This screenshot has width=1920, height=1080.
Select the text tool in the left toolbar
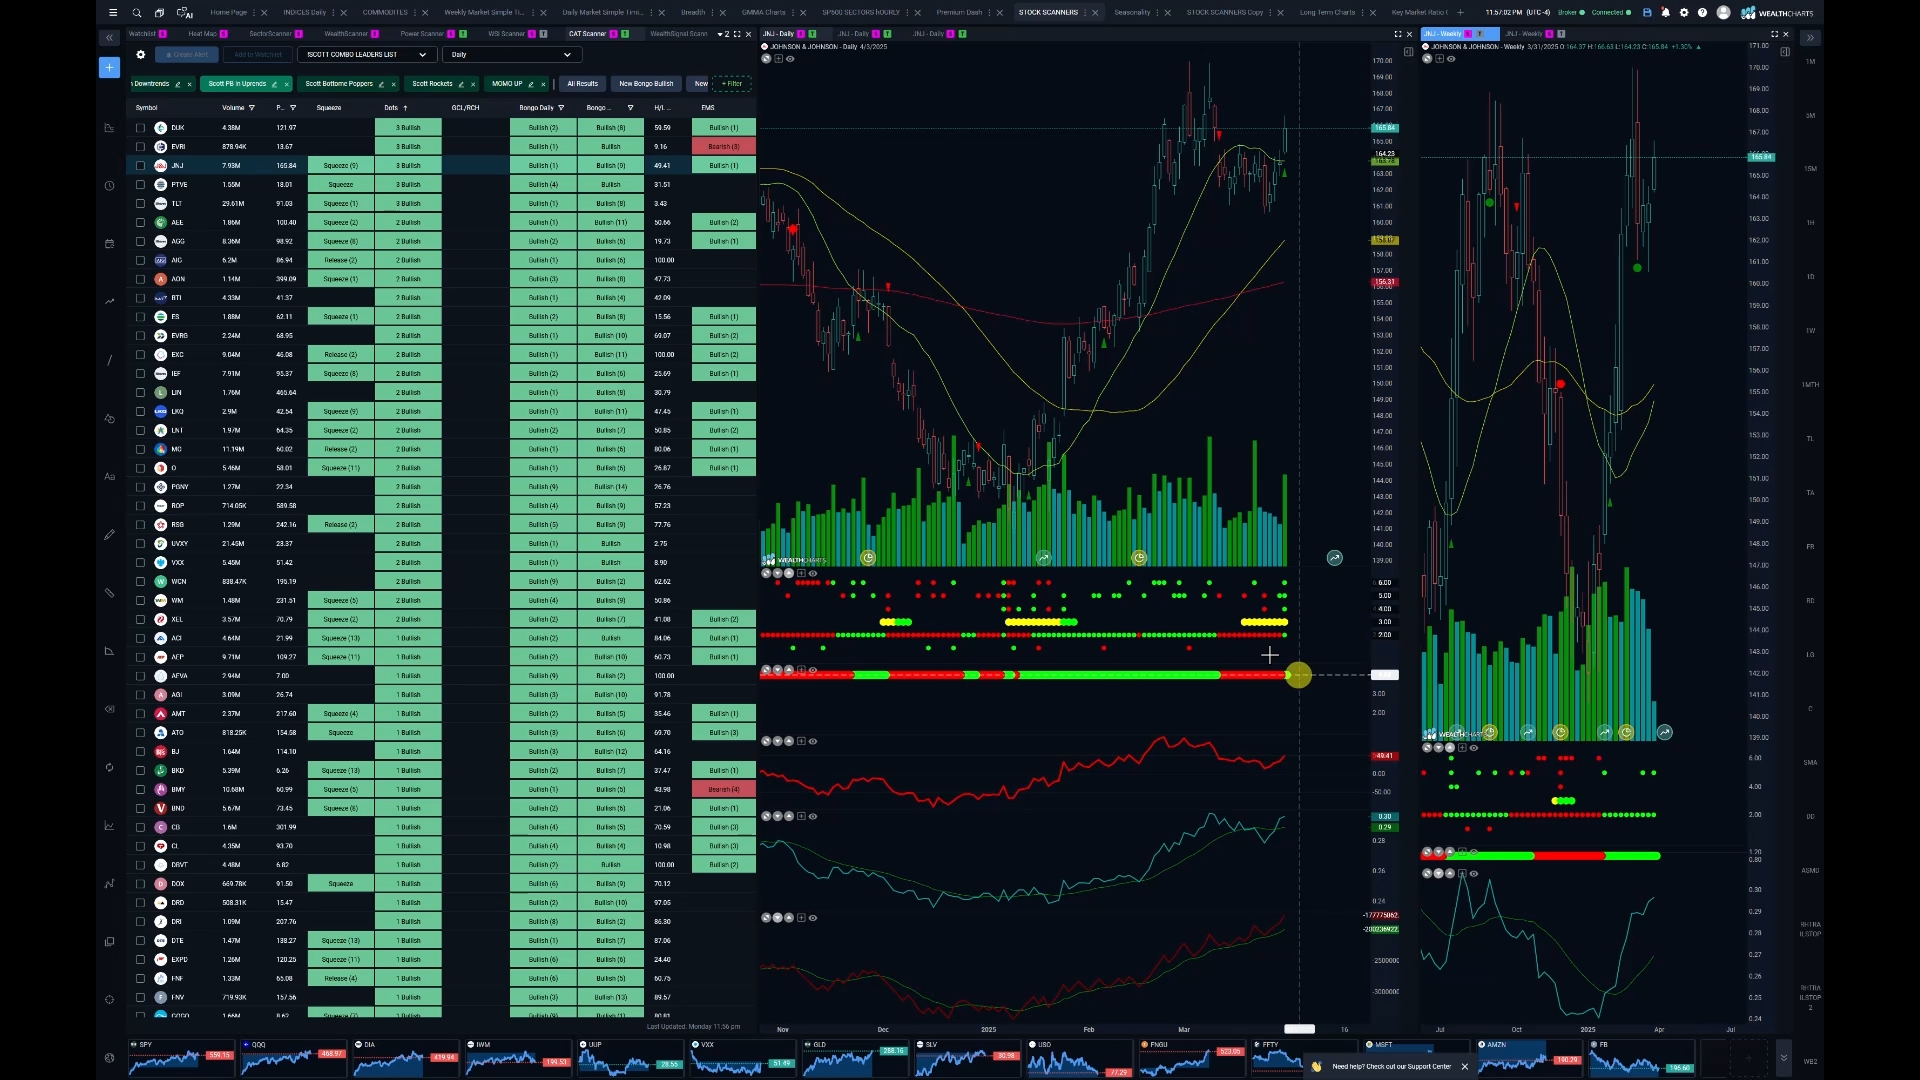(109, 477)
